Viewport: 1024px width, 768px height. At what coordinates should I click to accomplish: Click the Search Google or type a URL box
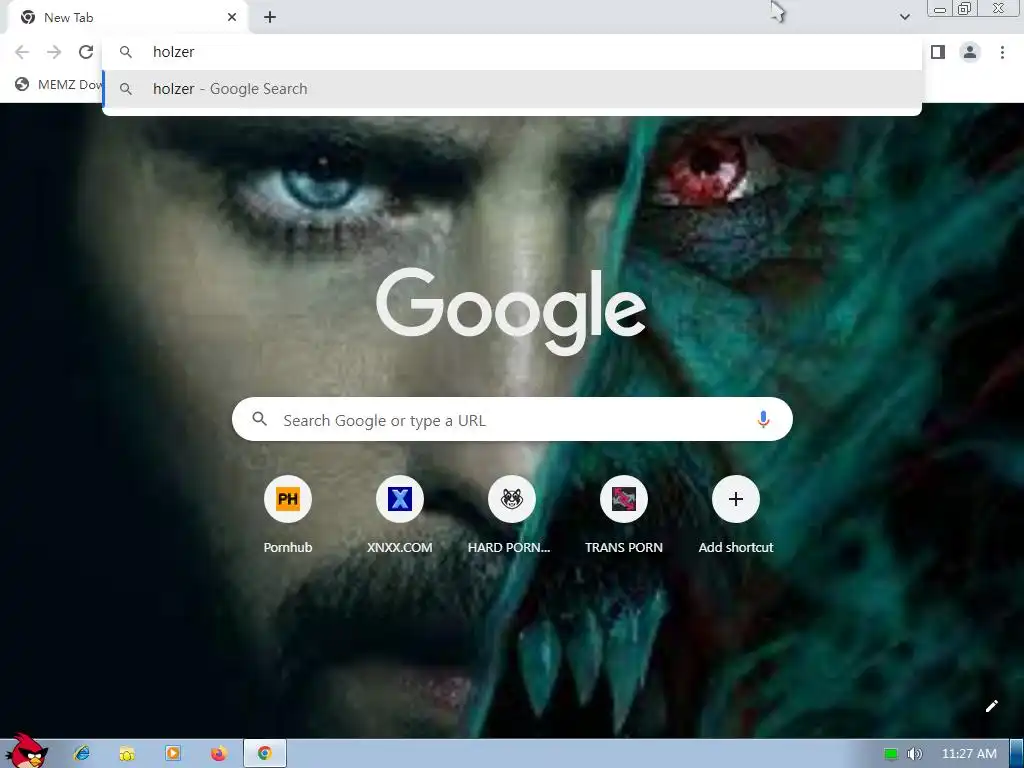[512, 419]
